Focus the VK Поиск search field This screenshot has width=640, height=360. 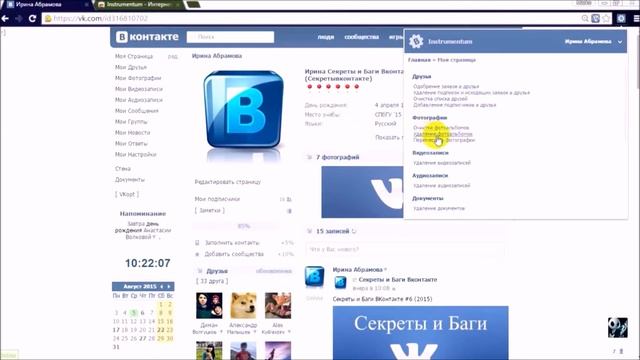tap(230, 37)
